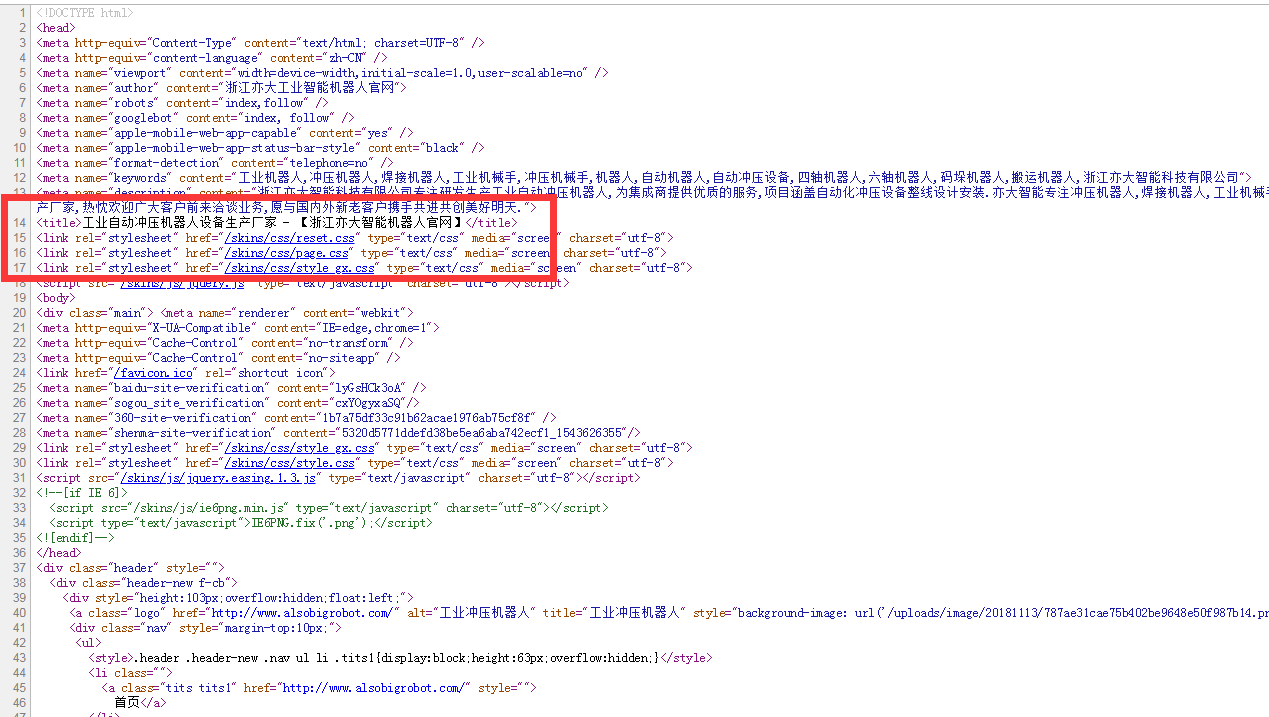Click line number 38 in the gutter
1269x717 pixels.
point(20,583)
